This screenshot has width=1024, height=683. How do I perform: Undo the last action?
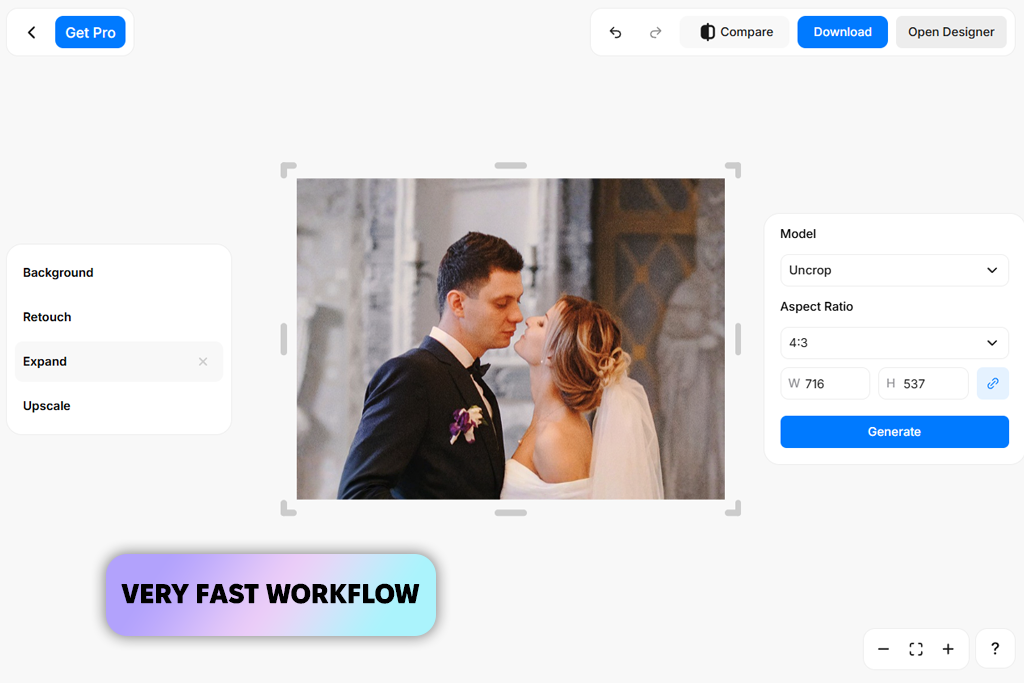click(615, 32)
